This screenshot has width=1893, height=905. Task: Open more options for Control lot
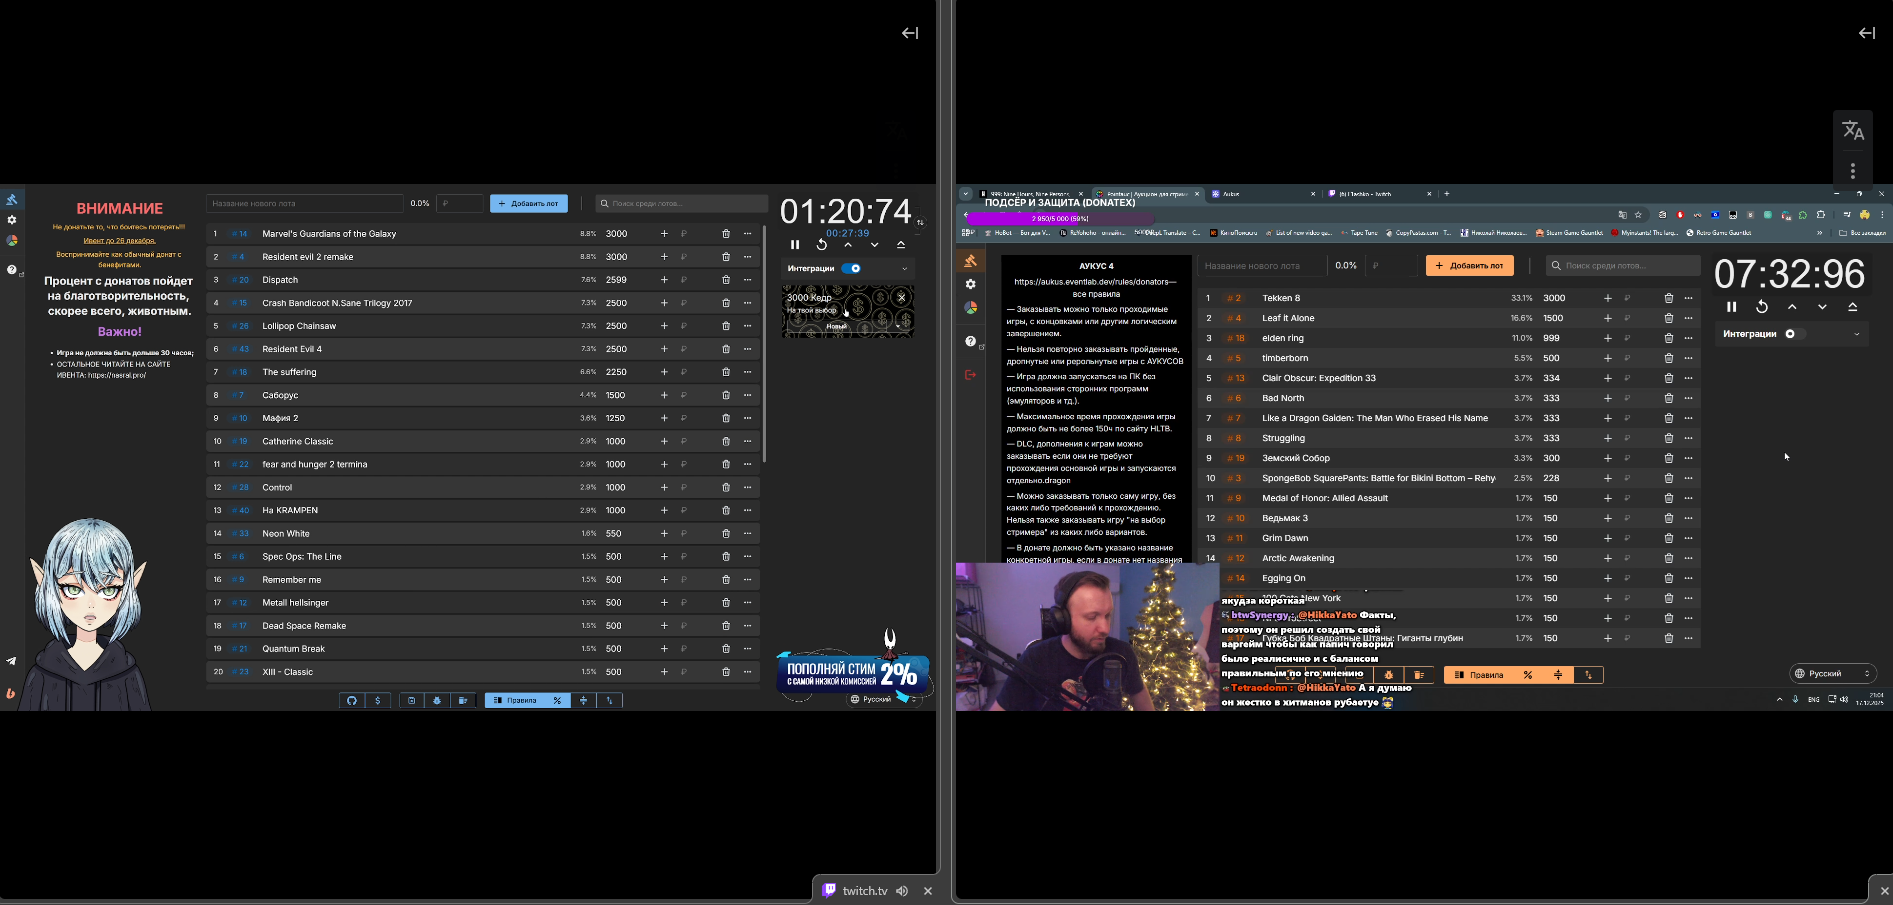point(747,488)
